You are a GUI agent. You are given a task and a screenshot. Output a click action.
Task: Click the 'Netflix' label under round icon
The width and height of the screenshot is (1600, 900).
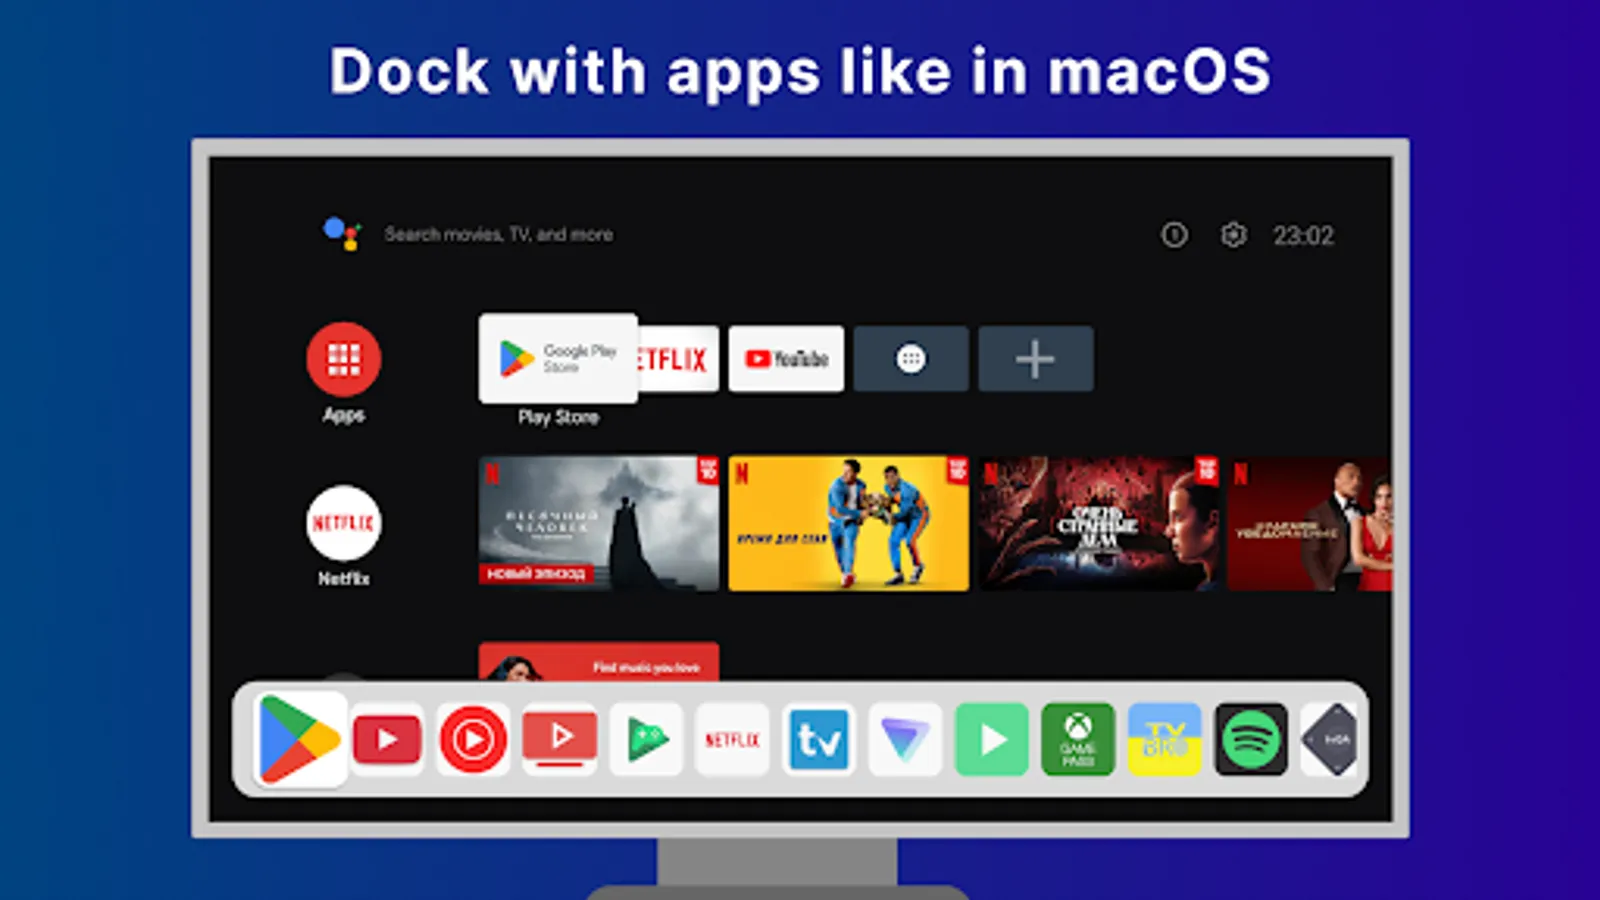point(344,579)
